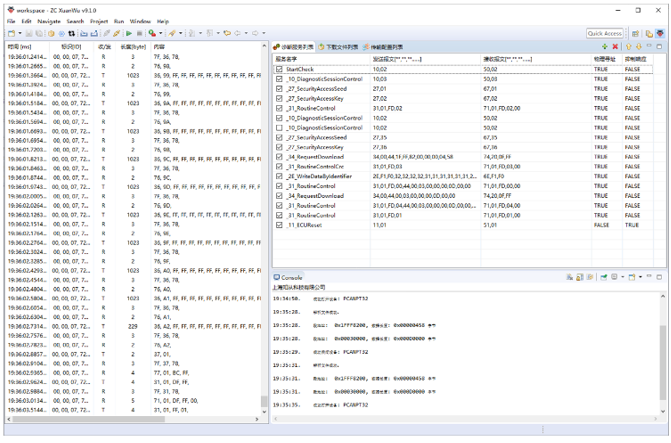Switch to the Resource perspective icon
Viewport: 671px width, 443px height.
tap(649, 33)
